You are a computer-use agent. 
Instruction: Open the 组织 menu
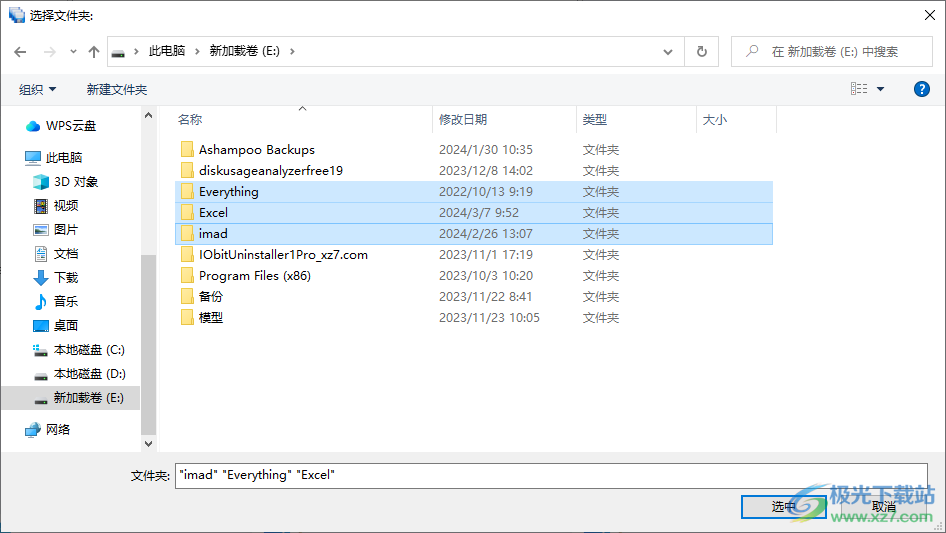(37, 89)
